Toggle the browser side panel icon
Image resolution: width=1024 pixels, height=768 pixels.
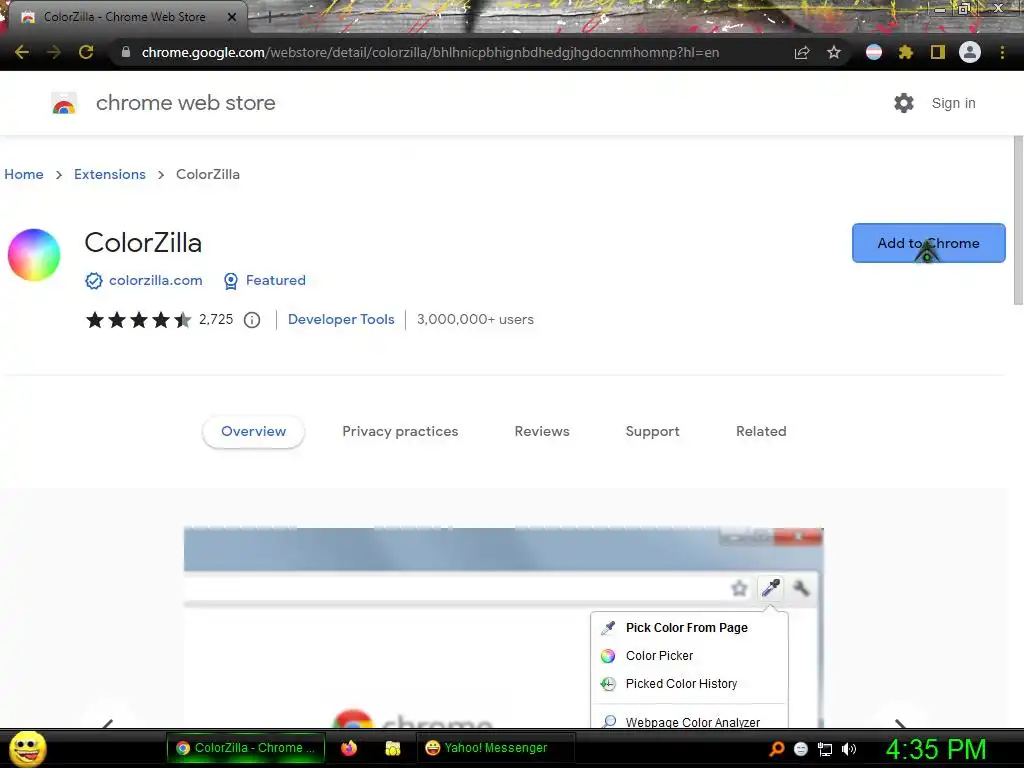(938, 52)
